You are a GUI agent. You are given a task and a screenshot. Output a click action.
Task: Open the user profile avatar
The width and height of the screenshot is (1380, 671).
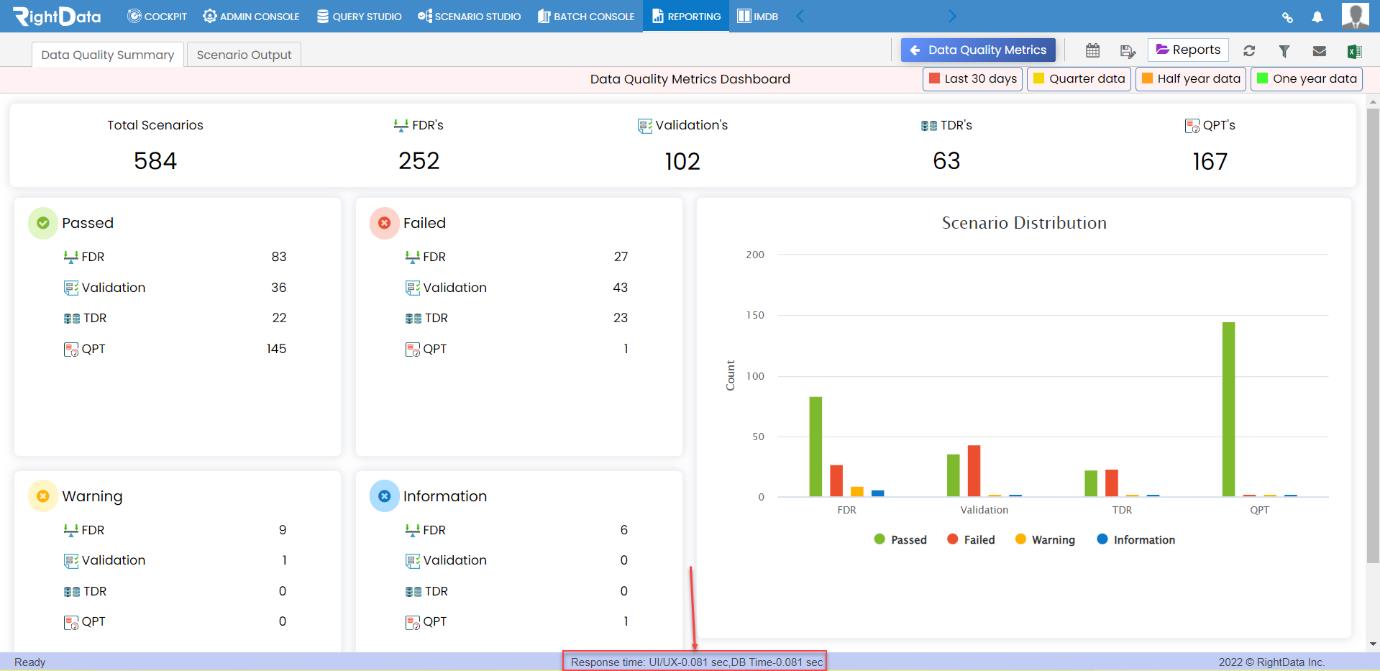pyautogui.click(x=1355, y=15)
